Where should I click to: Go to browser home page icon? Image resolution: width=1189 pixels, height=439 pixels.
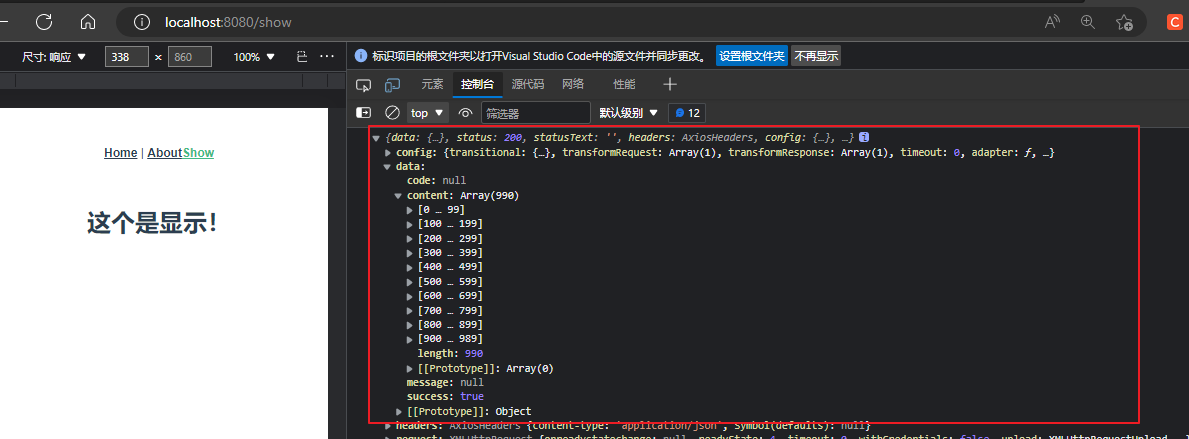pos(88,22)
